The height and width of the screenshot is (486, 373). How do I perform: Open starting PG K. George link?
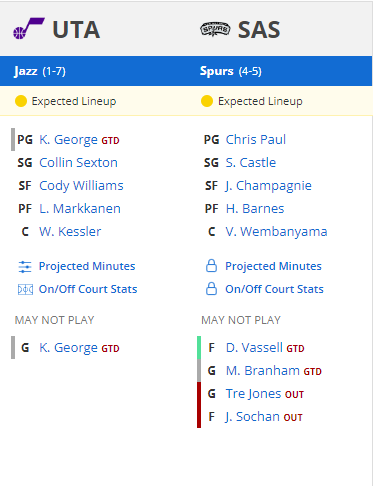pyautogui.click(x=68, y=140)
